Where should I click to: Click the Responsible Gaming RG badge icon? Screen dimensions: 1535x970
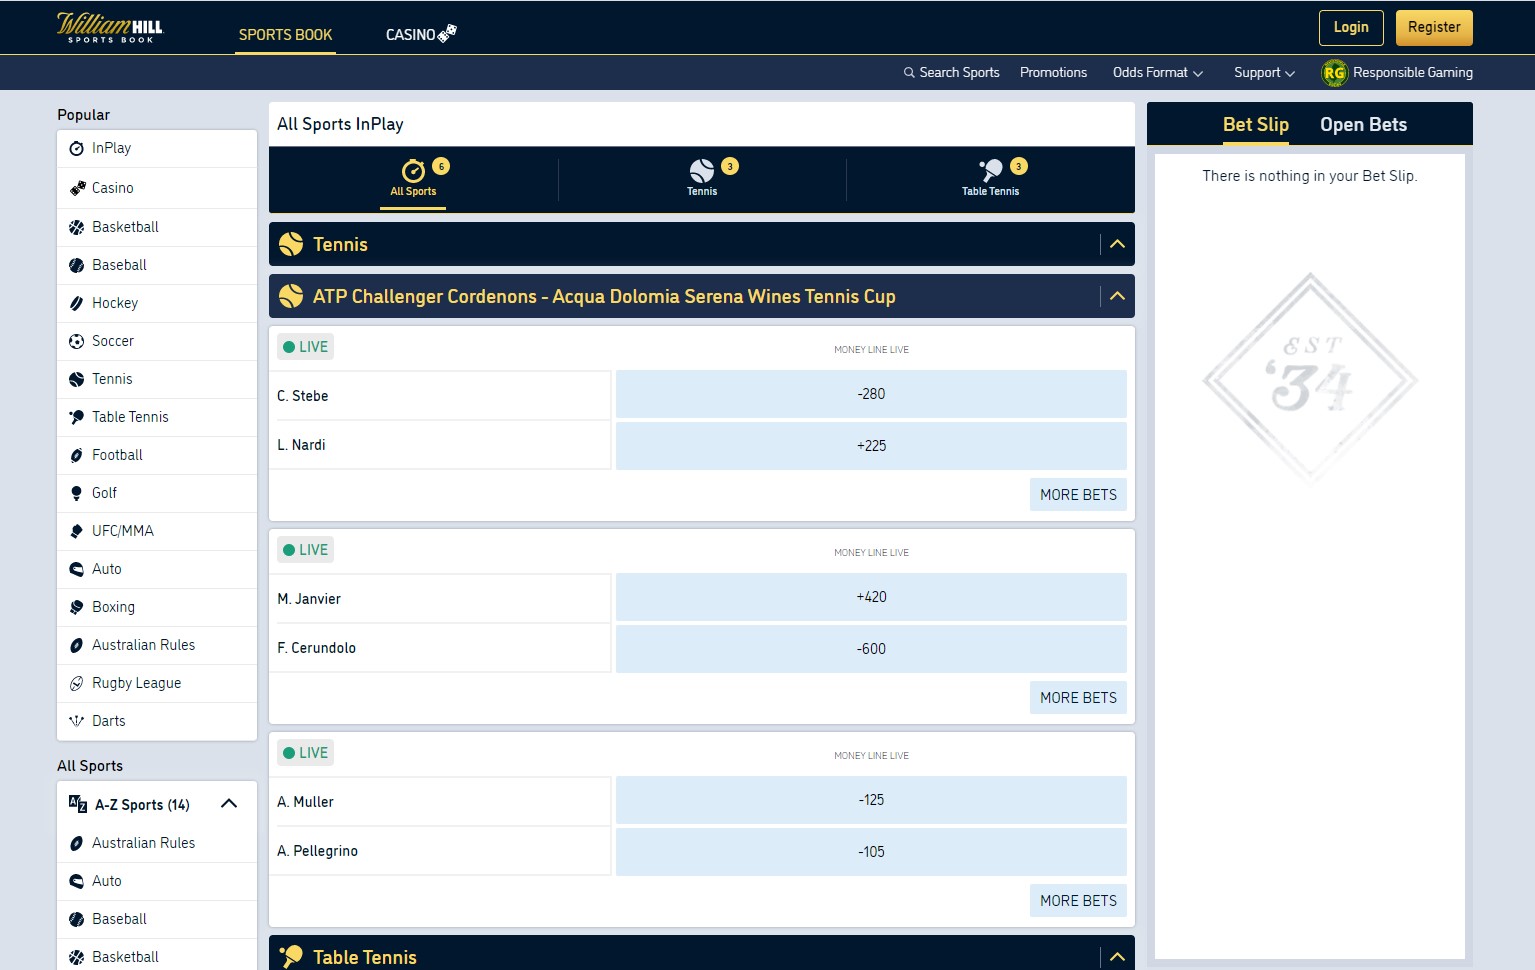[1334, 72]
